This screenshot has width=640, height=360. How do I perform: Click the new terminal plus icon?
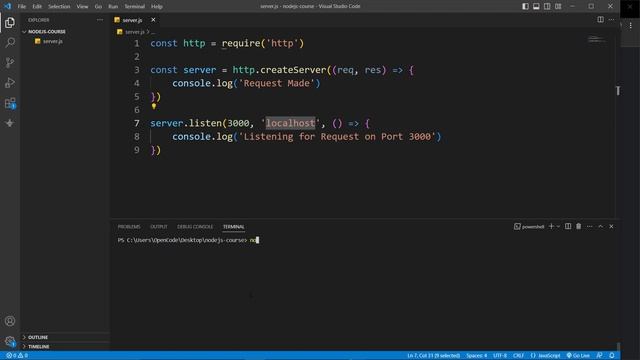(x=551, y=226)
